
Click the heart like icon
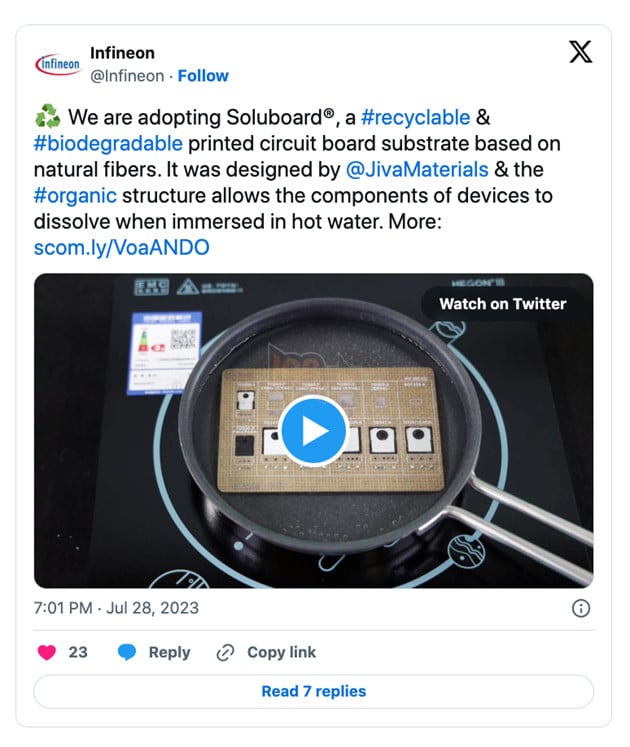pyautogui.click(x=46, y=652)
